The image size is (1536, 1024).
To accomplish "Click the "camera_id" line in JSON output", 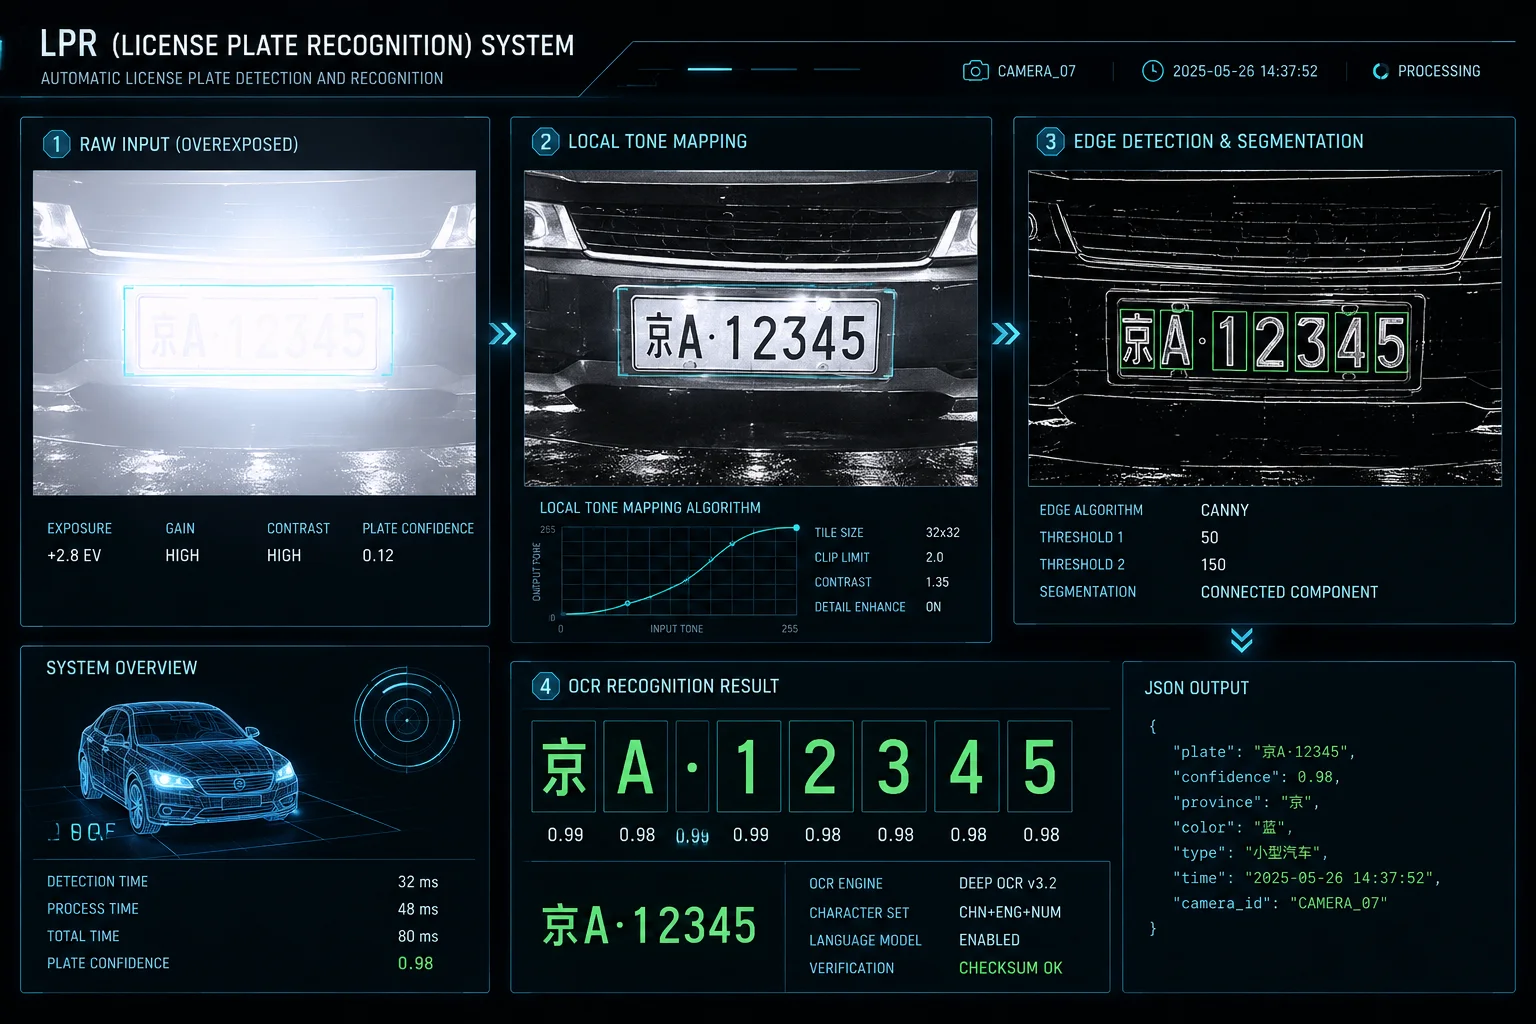I will click(x=1280, y=903).
